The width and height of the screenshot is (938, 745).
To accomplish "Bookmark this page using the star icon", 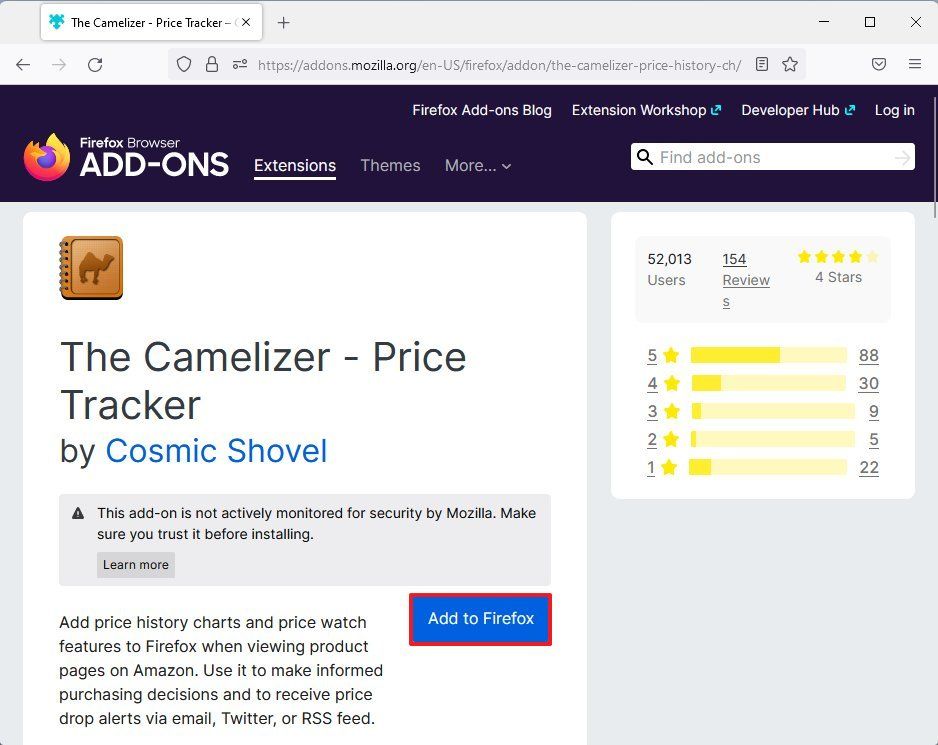I will [790, 64].
